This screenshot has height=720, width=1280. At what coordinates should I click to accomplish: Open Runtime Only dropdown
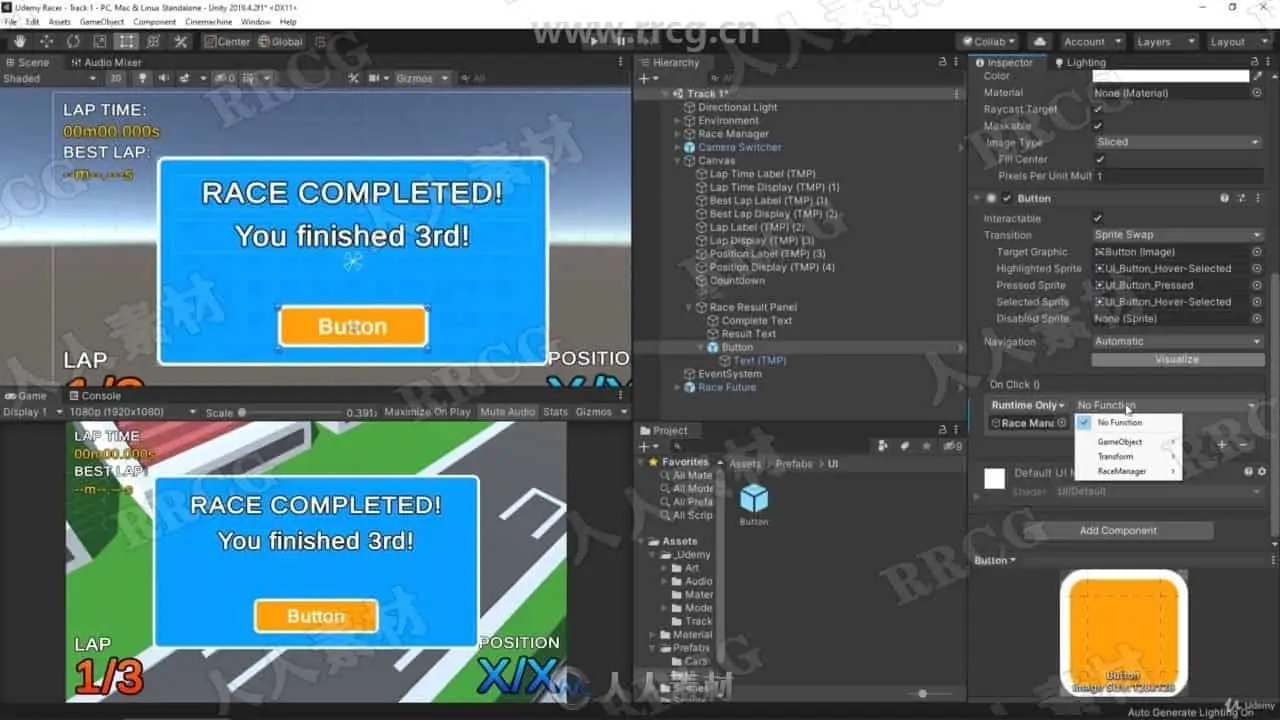[1028, 405]
